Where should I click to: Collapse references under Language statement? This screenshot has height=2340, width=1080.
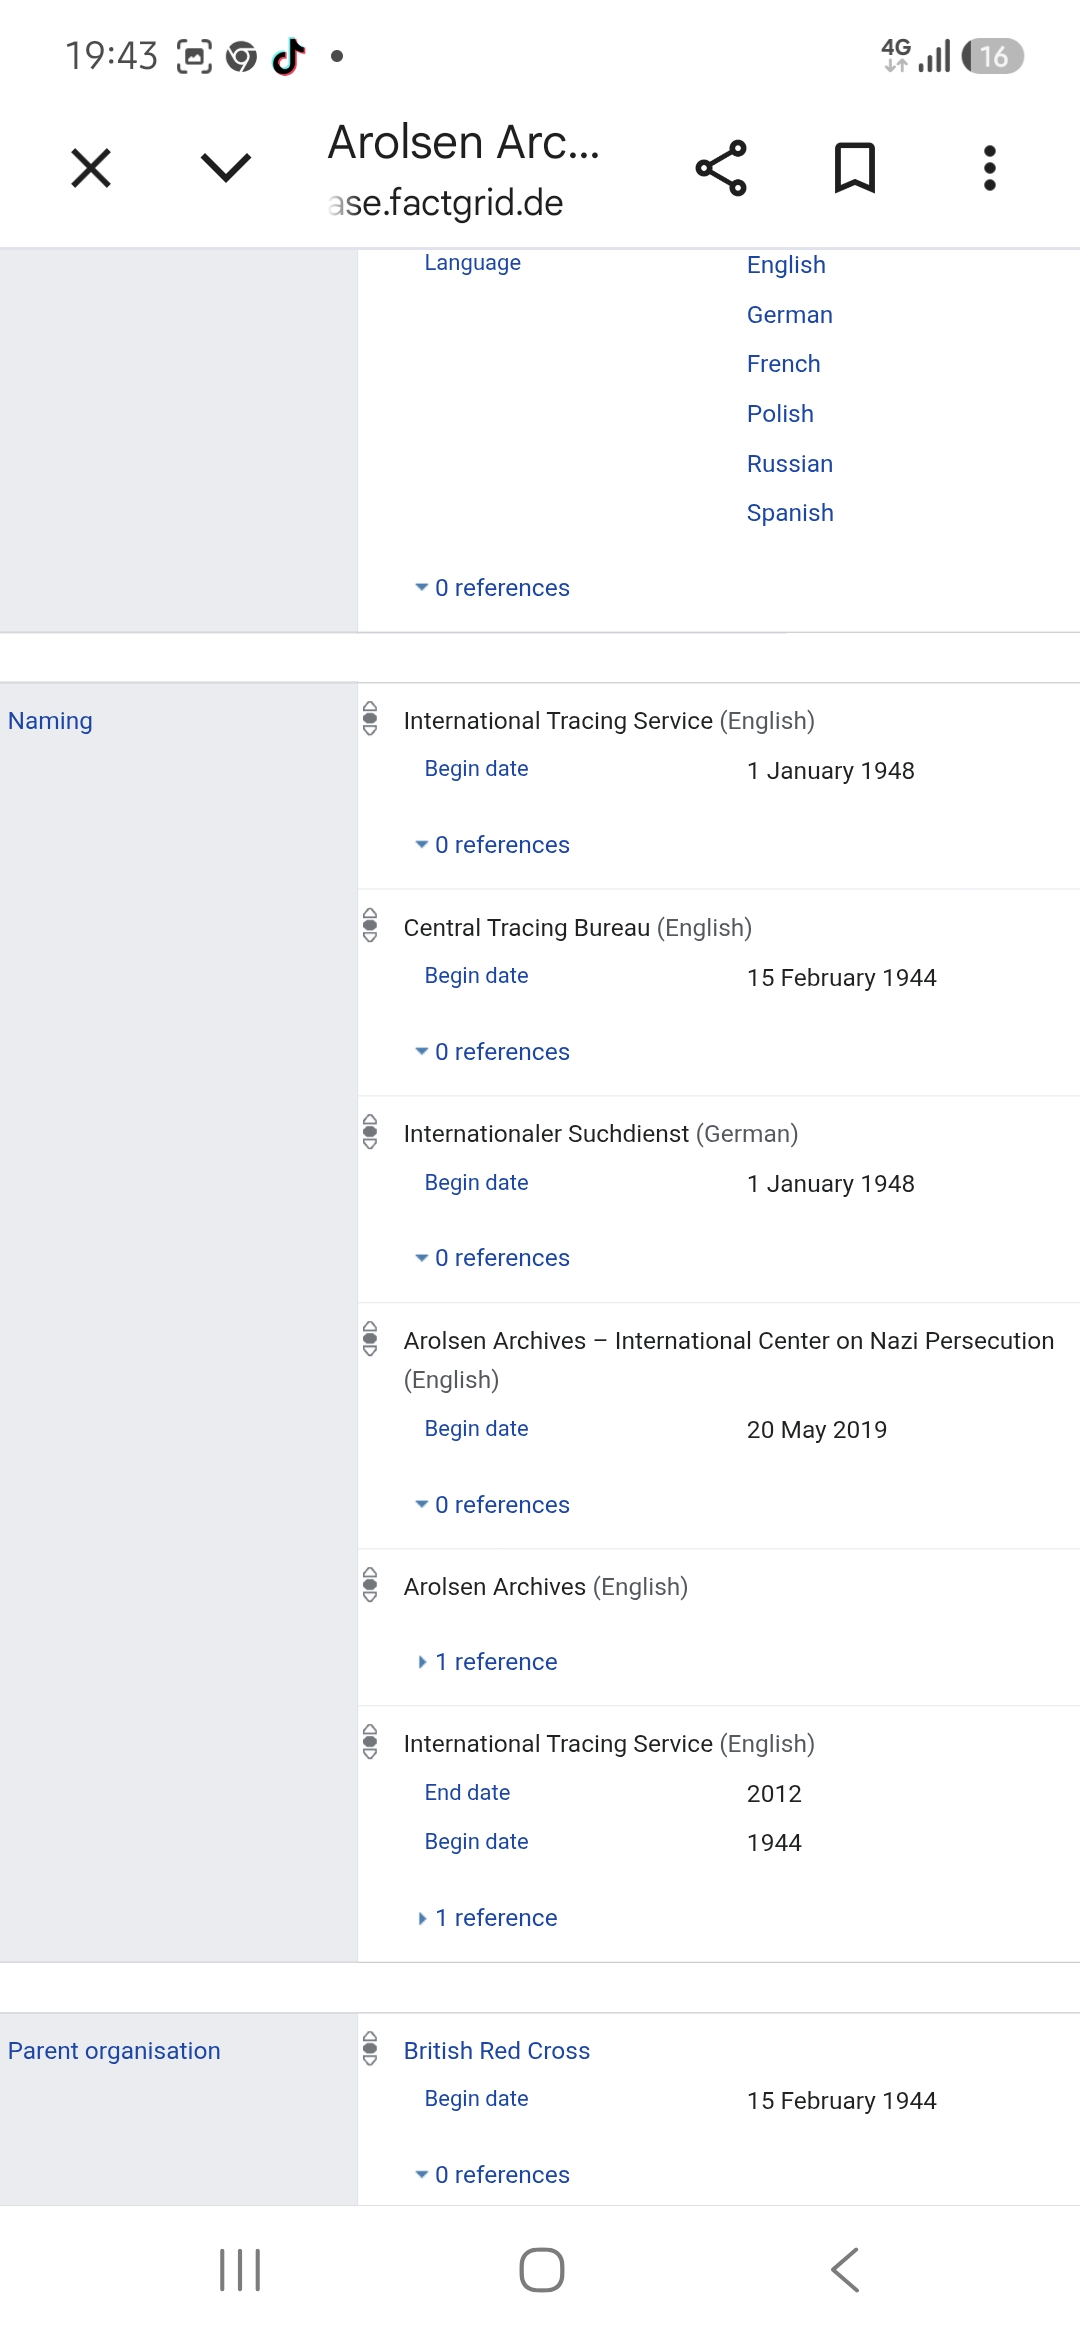(492, 588)
